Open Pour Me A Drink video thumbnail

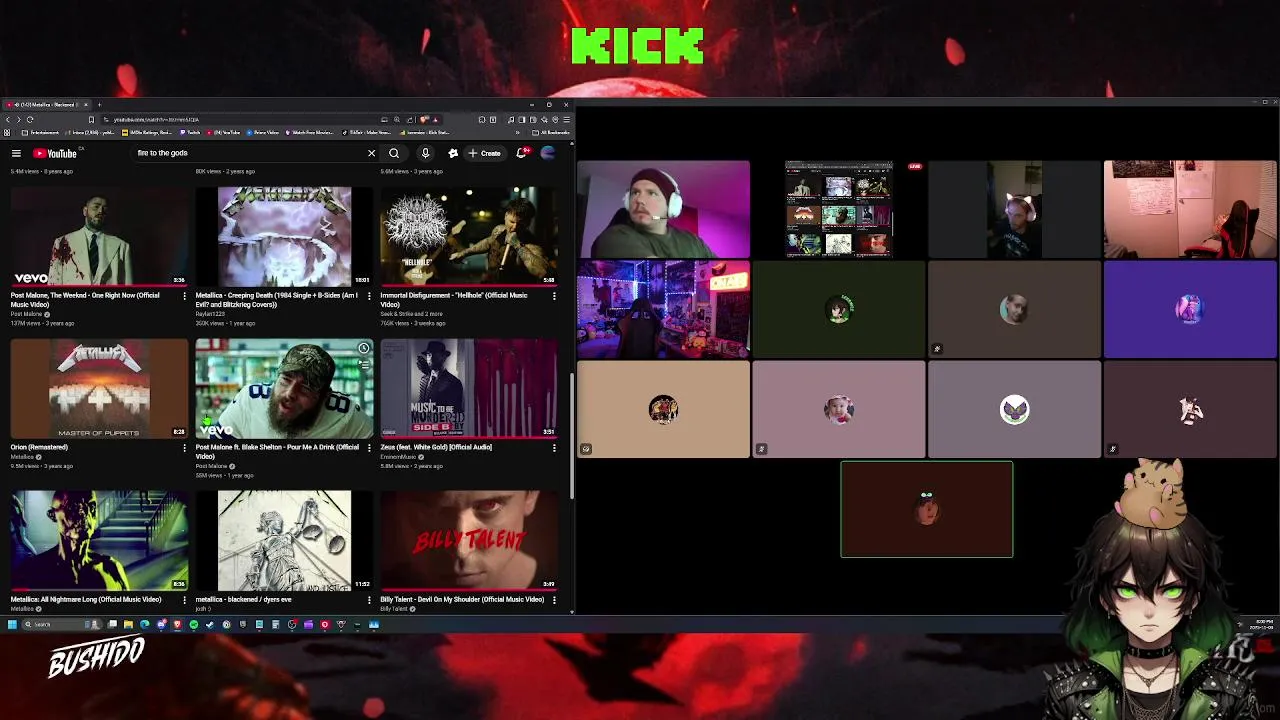point(284,388)
